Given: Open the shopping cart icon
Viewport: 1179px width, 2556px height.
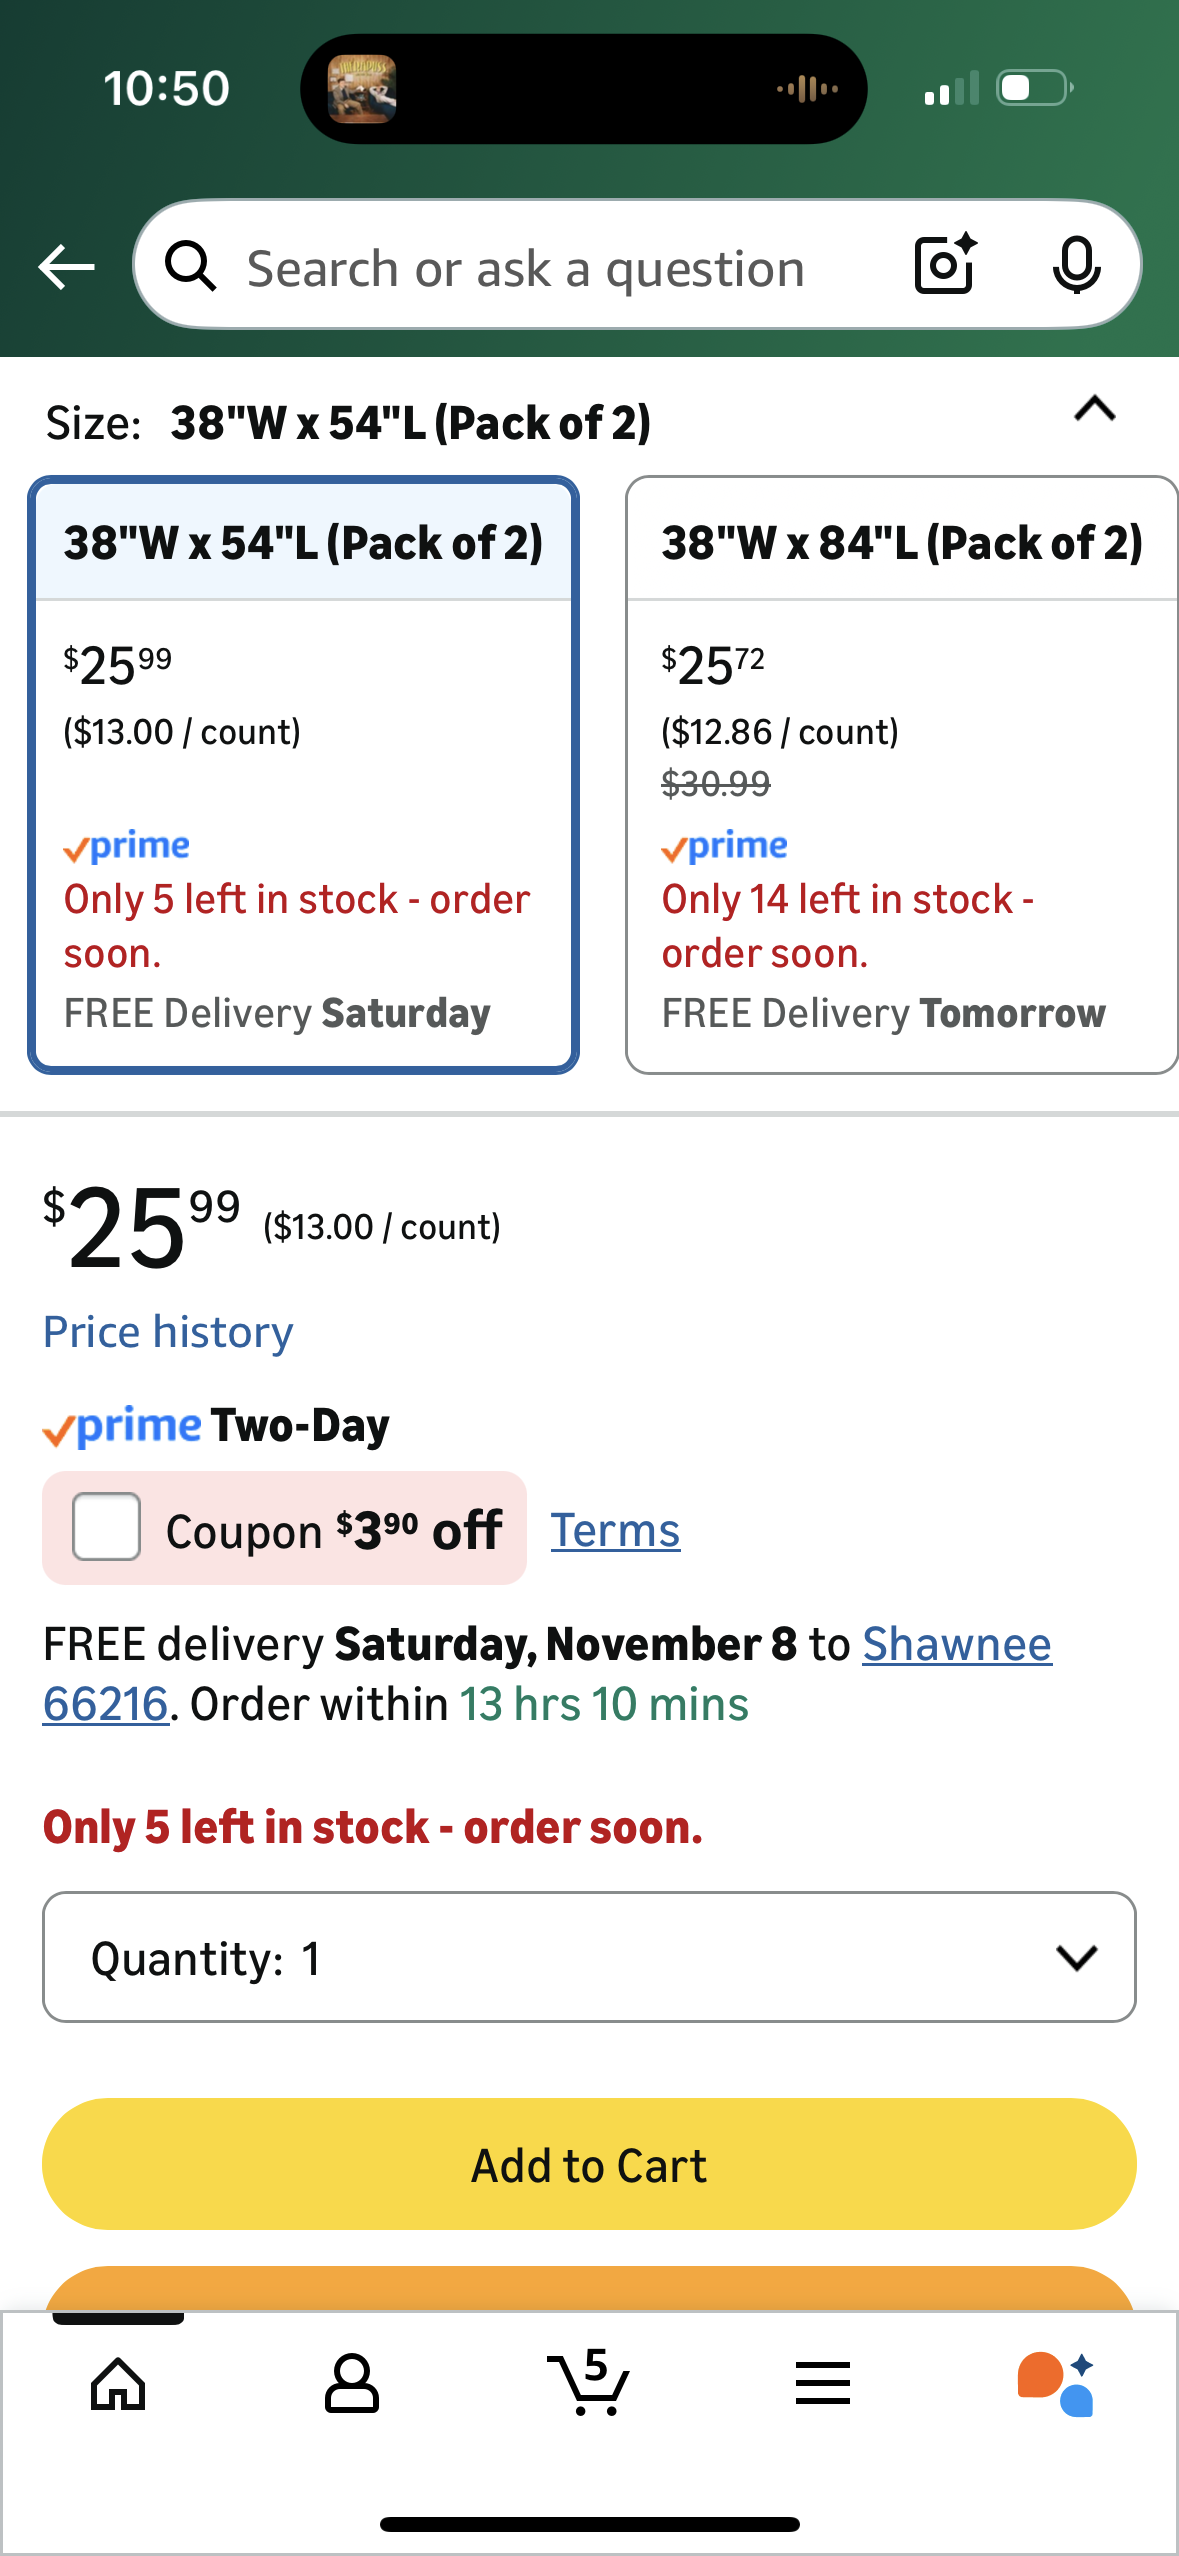Looking at the screenshot, I should pyautogui.click(x=589, y=2384).
